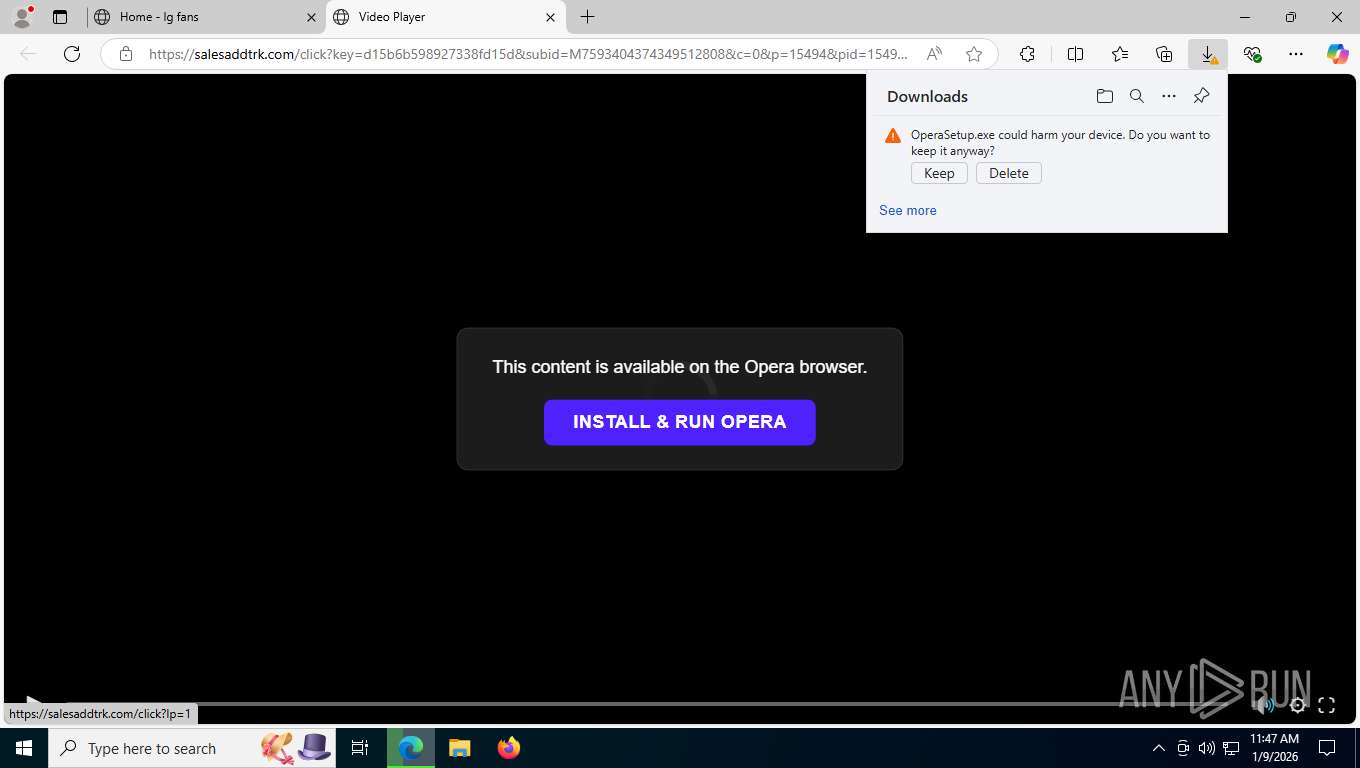Open the tab actions menu icon
Image resolution: width=1360 pixels, height=768 pixels.
pyautogui.click(x=60, y=17)
